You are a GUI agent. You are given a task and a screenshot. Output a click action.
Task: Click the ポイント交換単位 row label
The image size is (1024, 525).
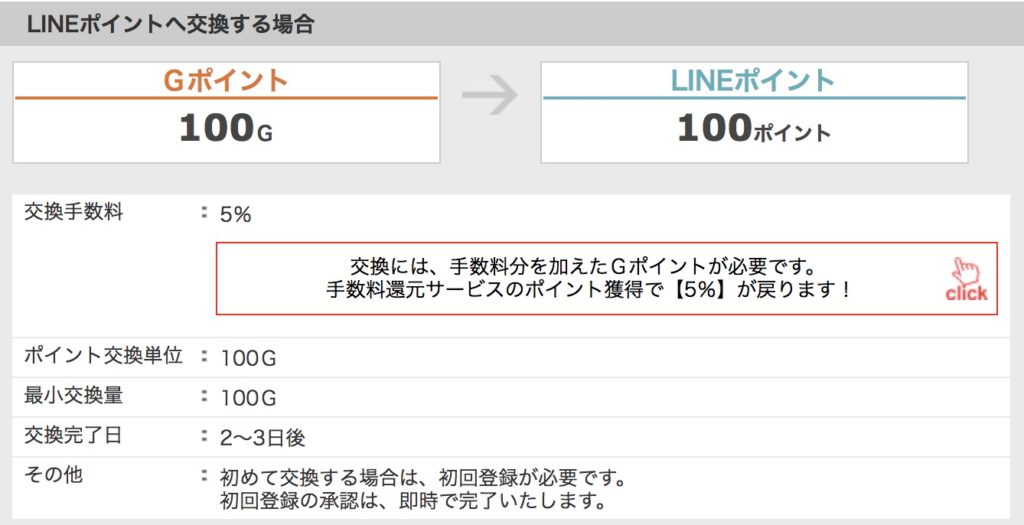pos(103,356)
